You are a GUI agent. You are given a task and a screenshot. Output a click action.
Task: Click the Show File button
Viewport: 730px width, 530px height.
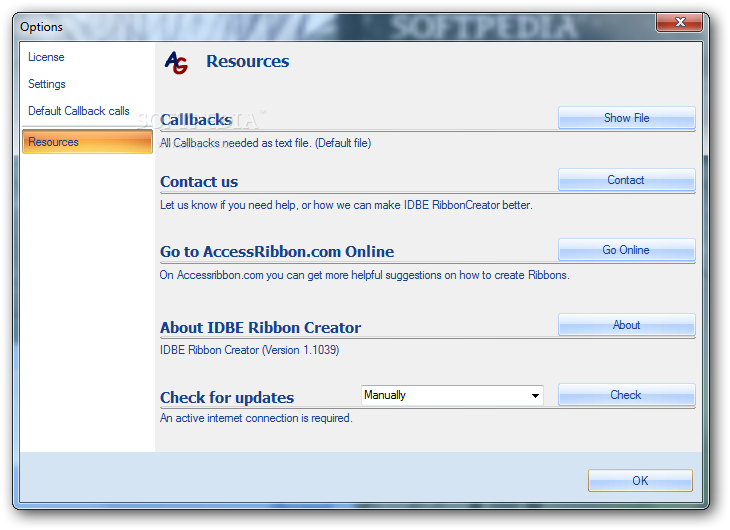(x=627, y=118)
